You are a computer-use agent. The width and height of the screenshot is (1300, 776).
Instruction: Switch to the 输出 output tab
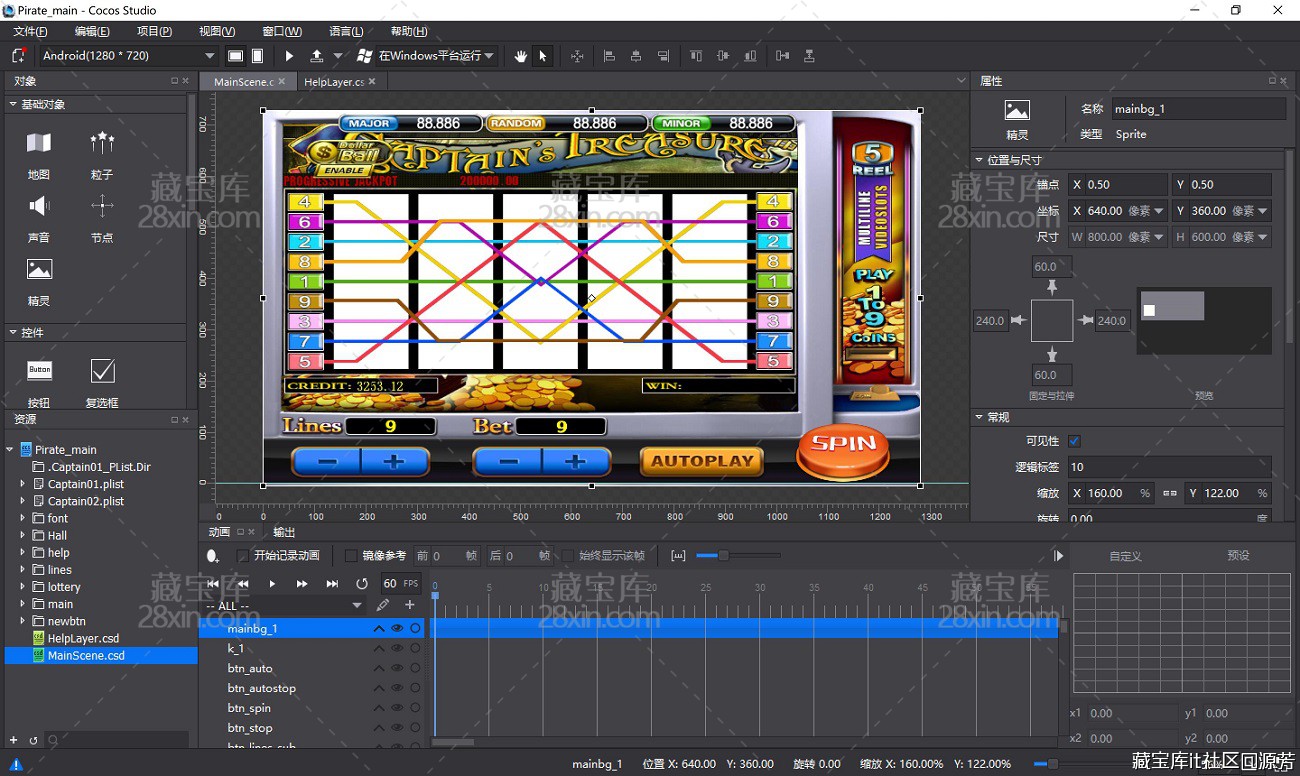[284, 532]
